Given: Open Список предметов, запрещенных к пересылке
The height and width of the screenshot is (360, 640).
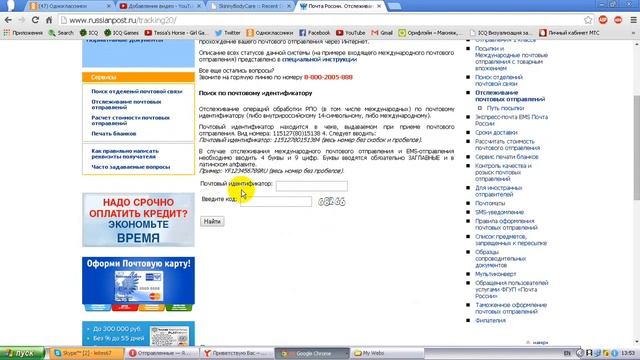Looking at the screenshot, I should tap(511, 240).
